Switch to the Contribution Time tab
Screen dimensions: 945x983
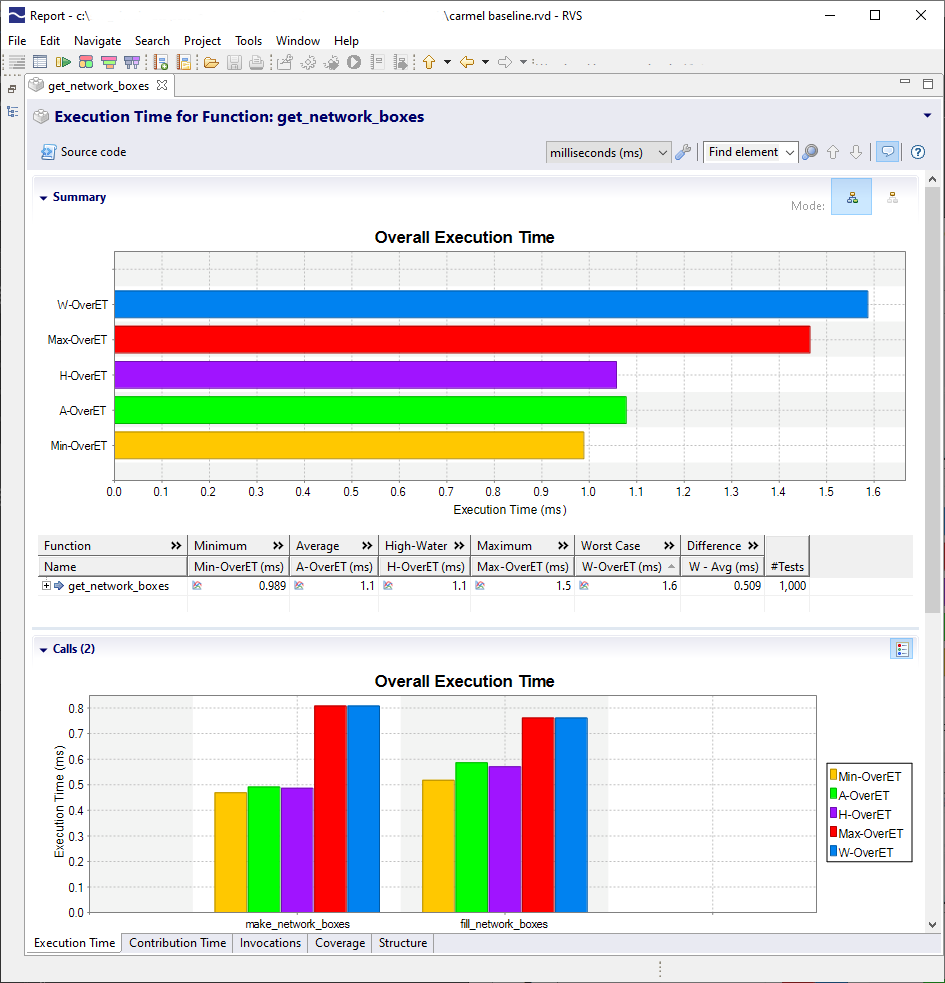click(x=177, y=942)
